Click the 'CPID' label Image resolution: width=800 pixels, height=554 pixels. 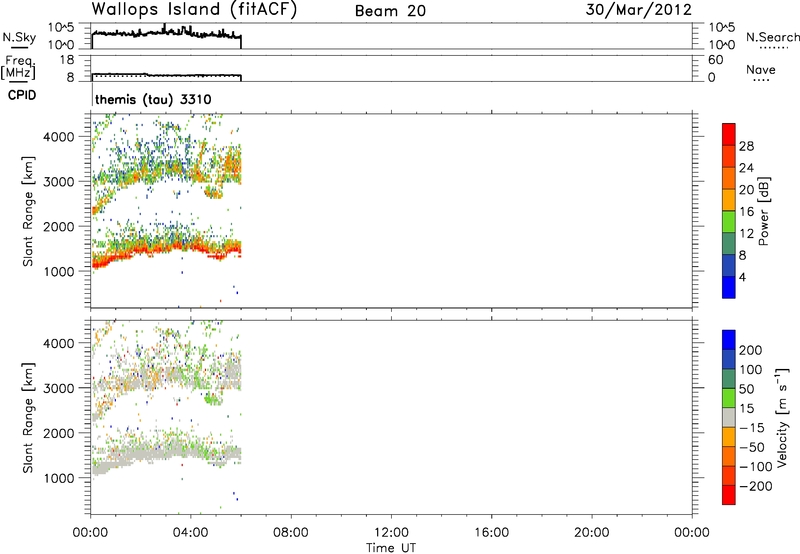click(22, 95)
